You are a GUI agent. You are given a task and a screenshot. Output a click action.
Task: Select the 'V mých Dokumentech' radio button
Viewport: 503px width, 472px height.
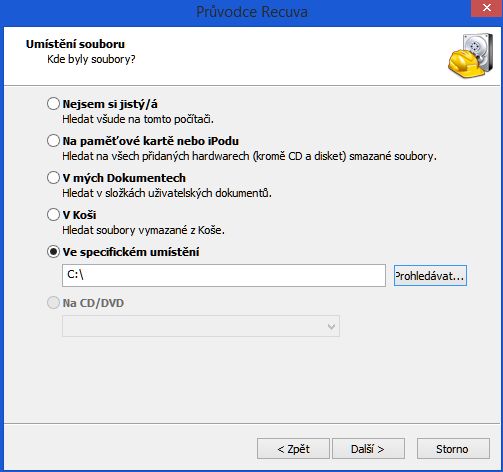pyautogui.click(x=53, y=178)
